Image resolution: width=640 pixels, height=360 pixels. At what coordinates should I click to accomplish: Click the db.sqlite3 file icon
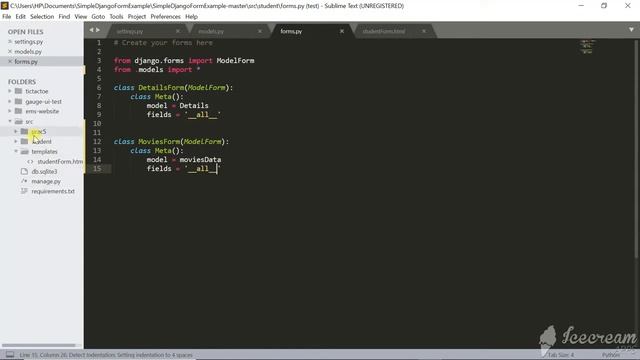(x=24, y=171)
